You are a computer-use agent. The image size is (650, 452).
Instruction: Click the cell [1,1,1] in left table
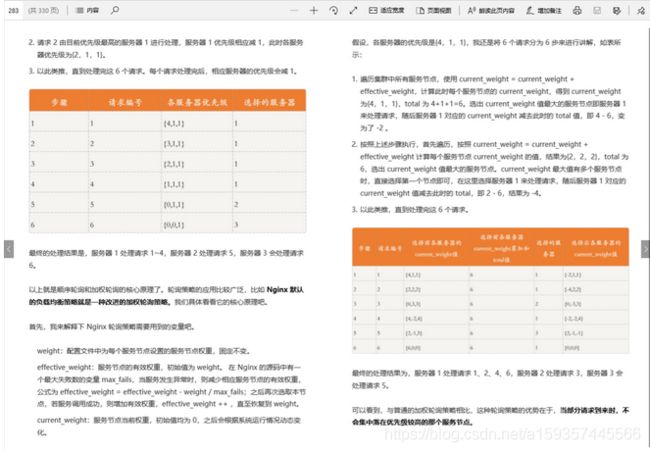coord(174,184)
